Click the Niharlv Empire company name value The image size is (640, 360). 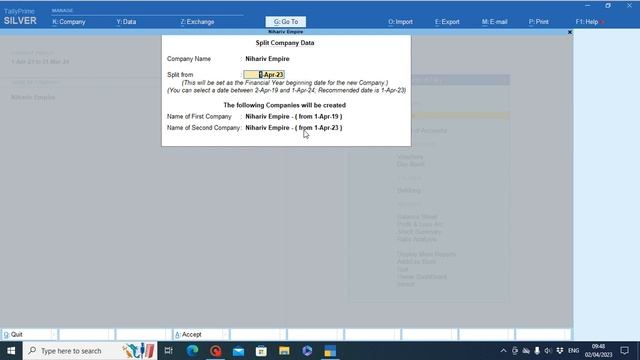pyautogui.click(x=267, y=59)
